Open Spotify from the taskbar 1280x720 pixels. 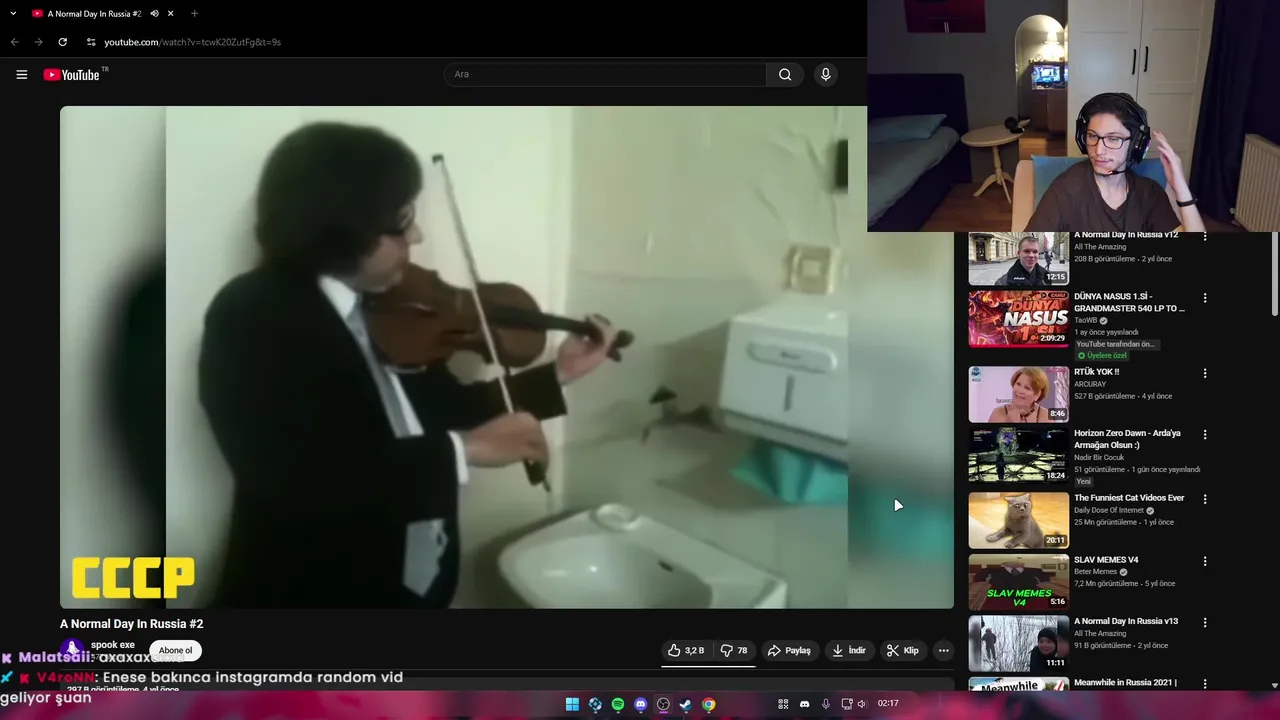618,704
